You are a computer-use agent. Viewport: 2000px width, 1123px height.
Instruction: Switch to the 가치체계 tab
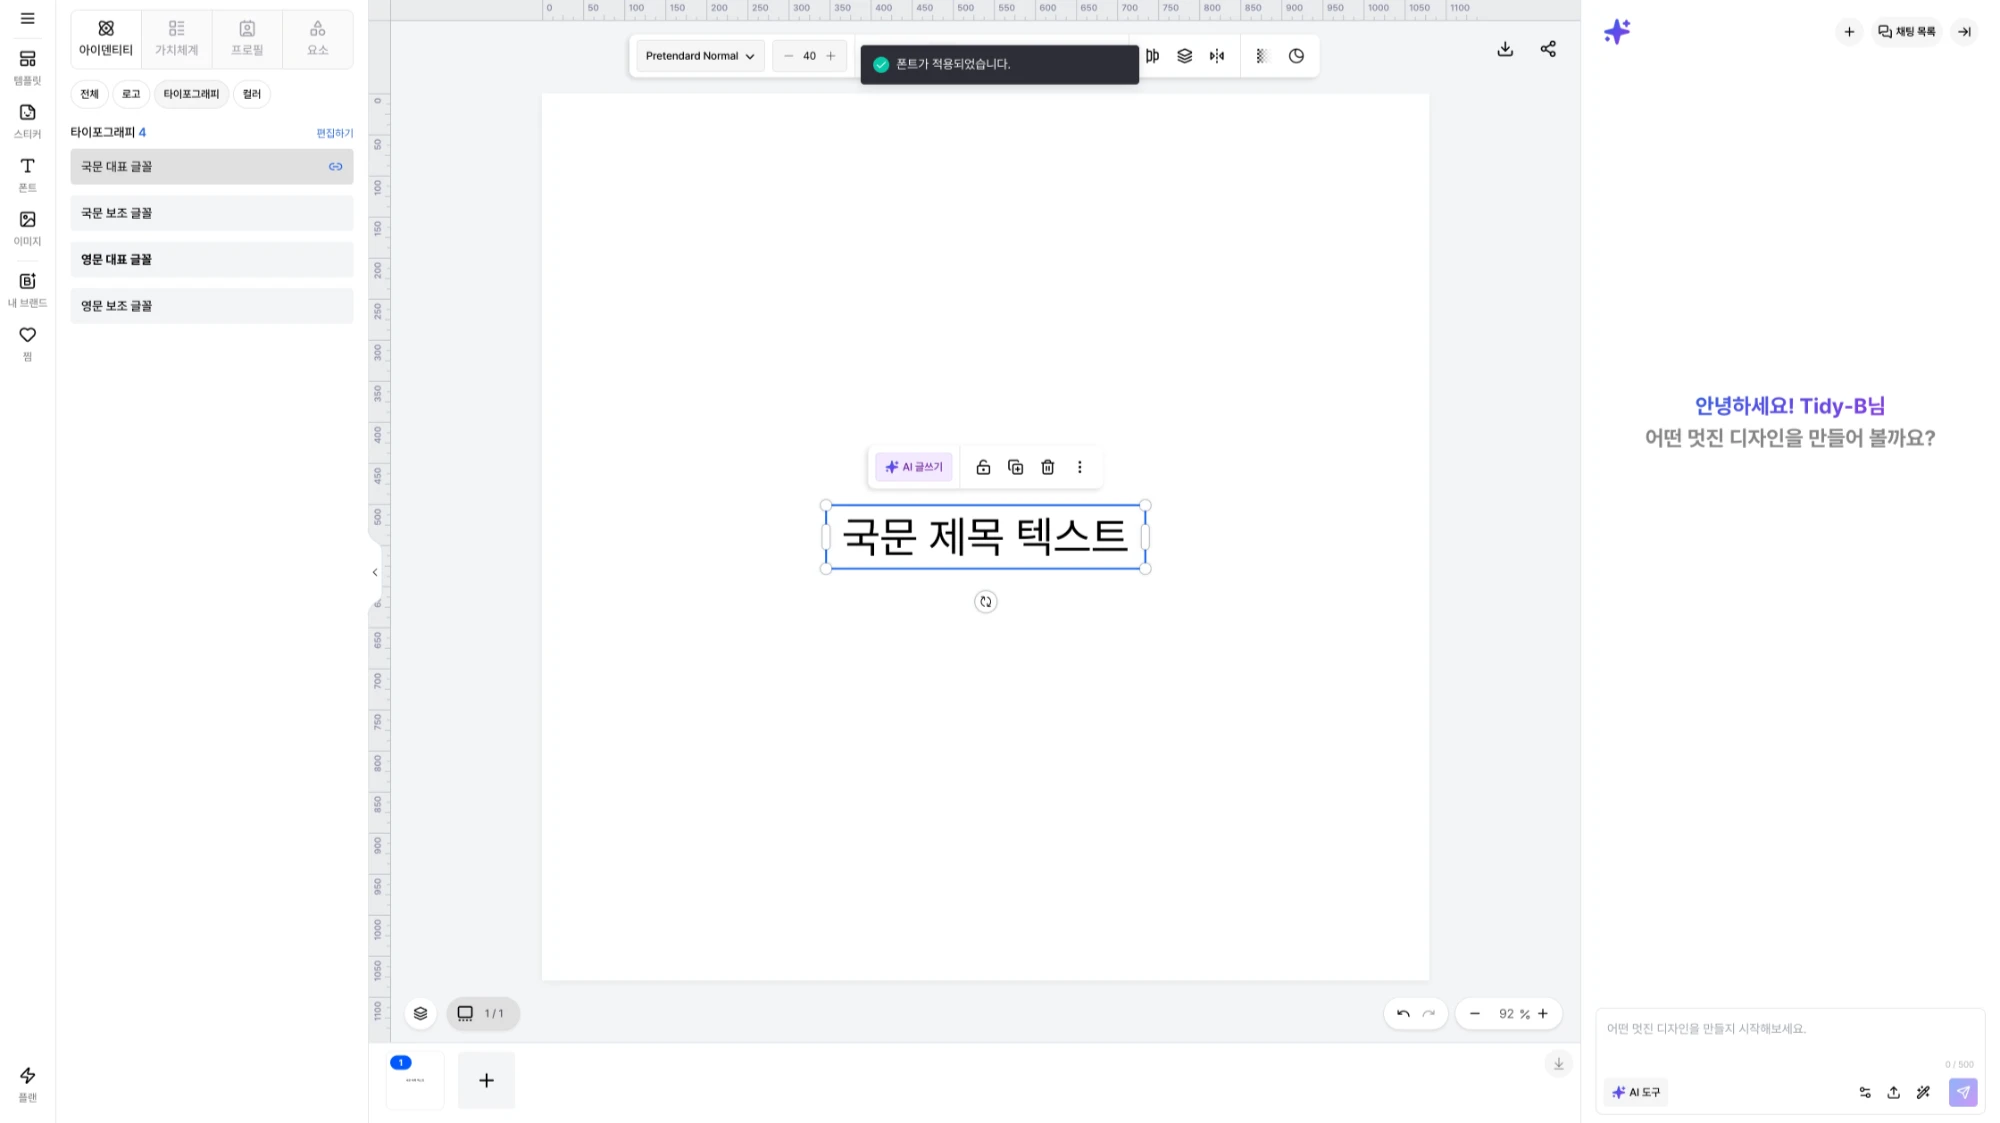coord(176,38)
